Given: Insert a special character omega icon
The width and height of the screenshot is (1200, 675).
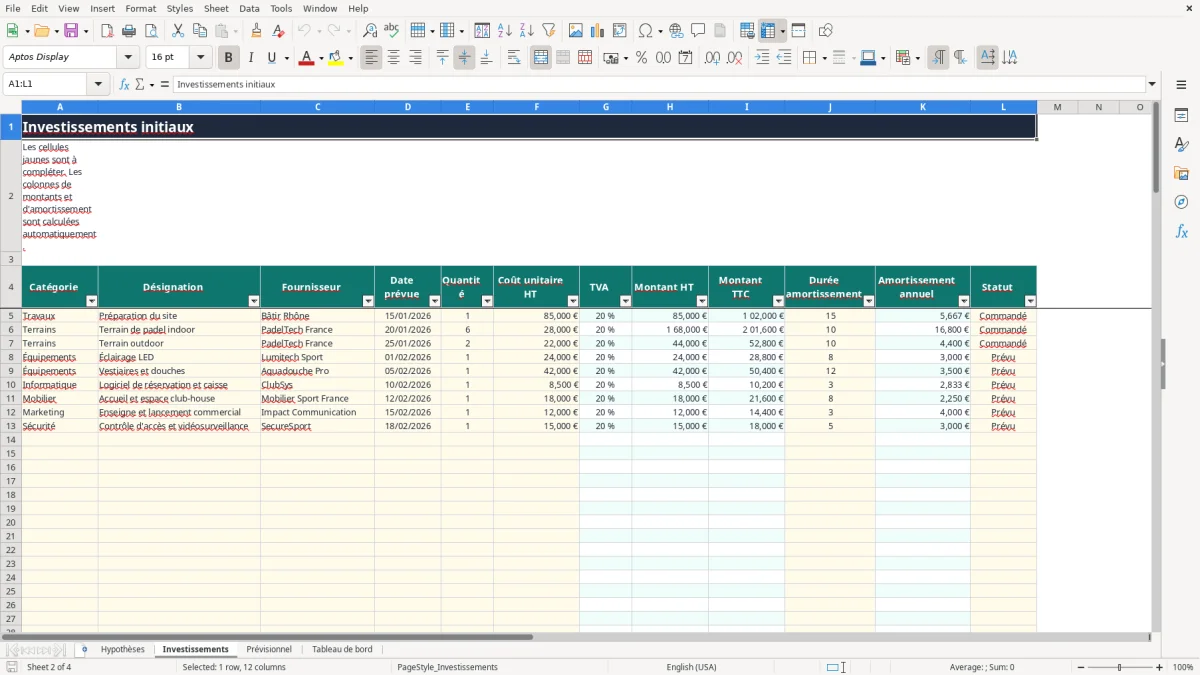Looking at the screenshot, I should pyautogui.click(x=645, y=31).
